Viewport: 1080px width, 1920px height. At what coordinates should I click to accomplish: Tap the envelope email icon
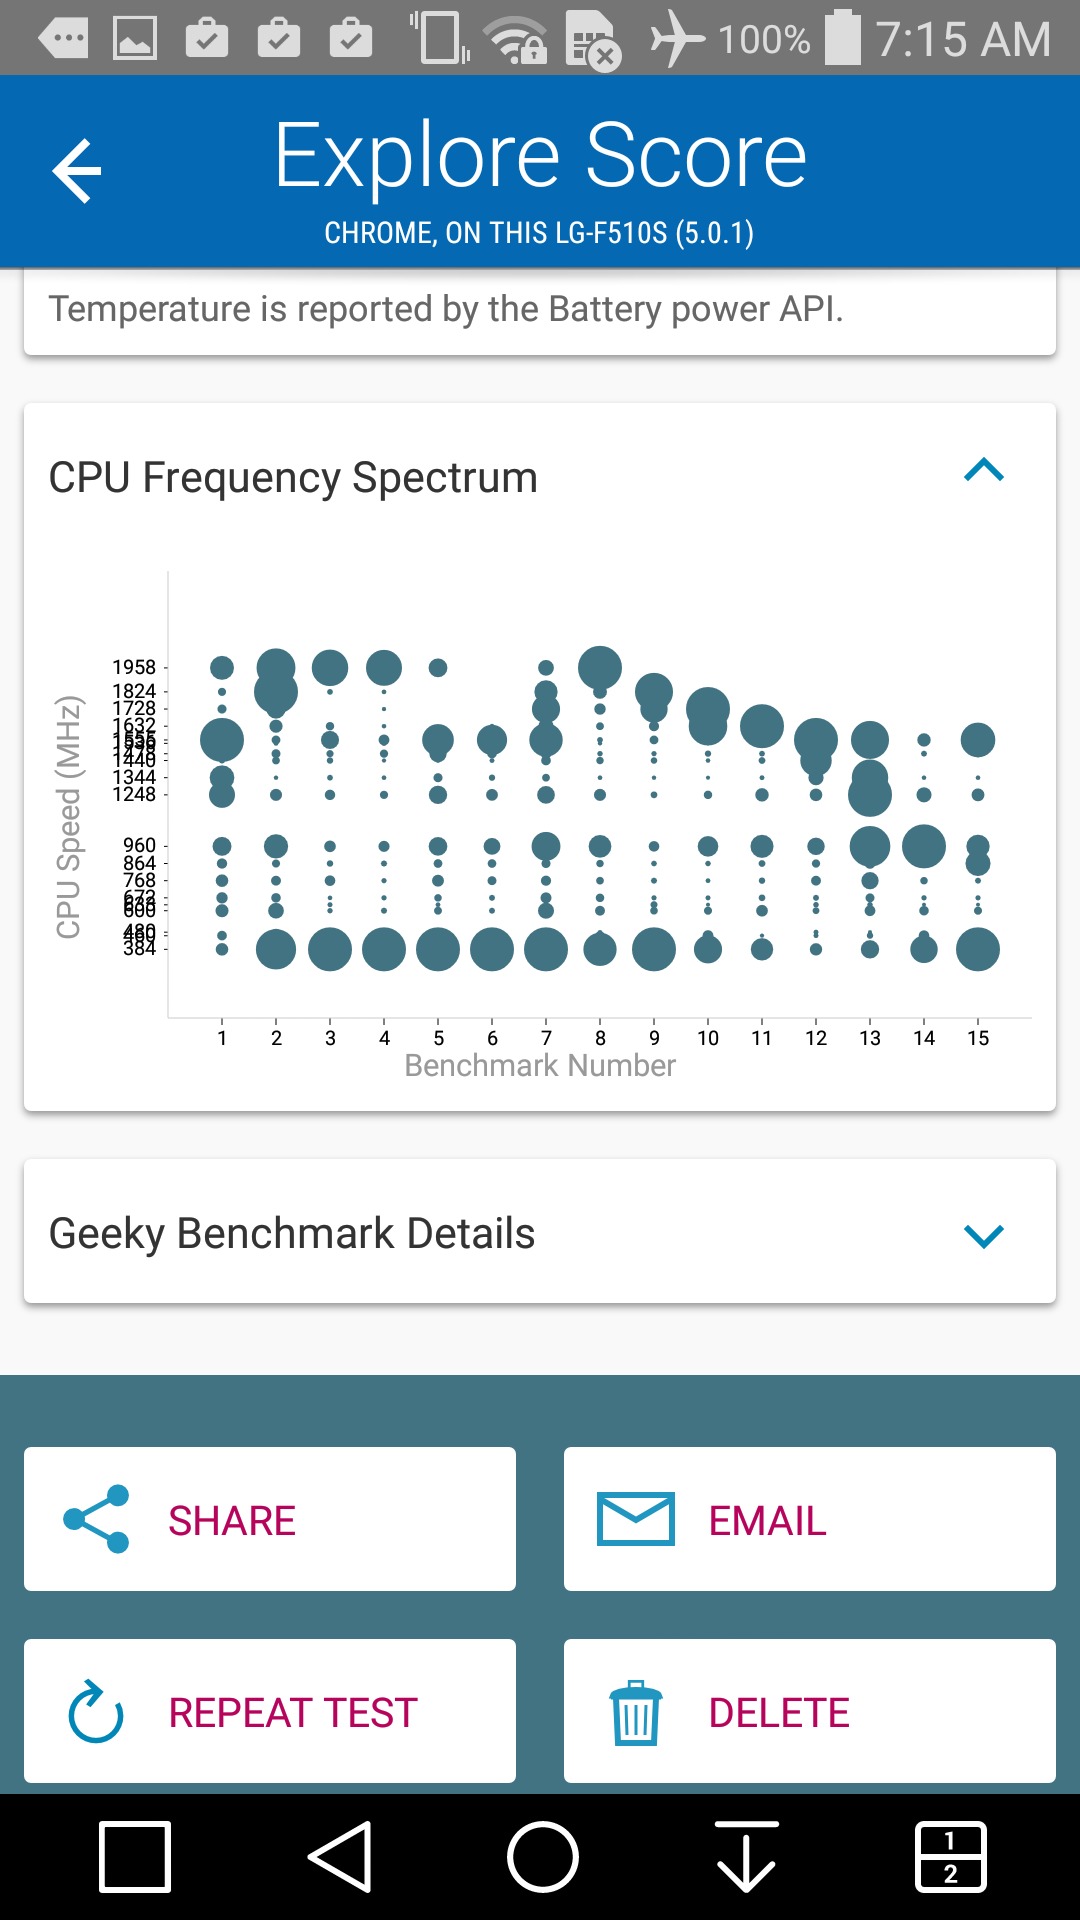(636, 1519)
